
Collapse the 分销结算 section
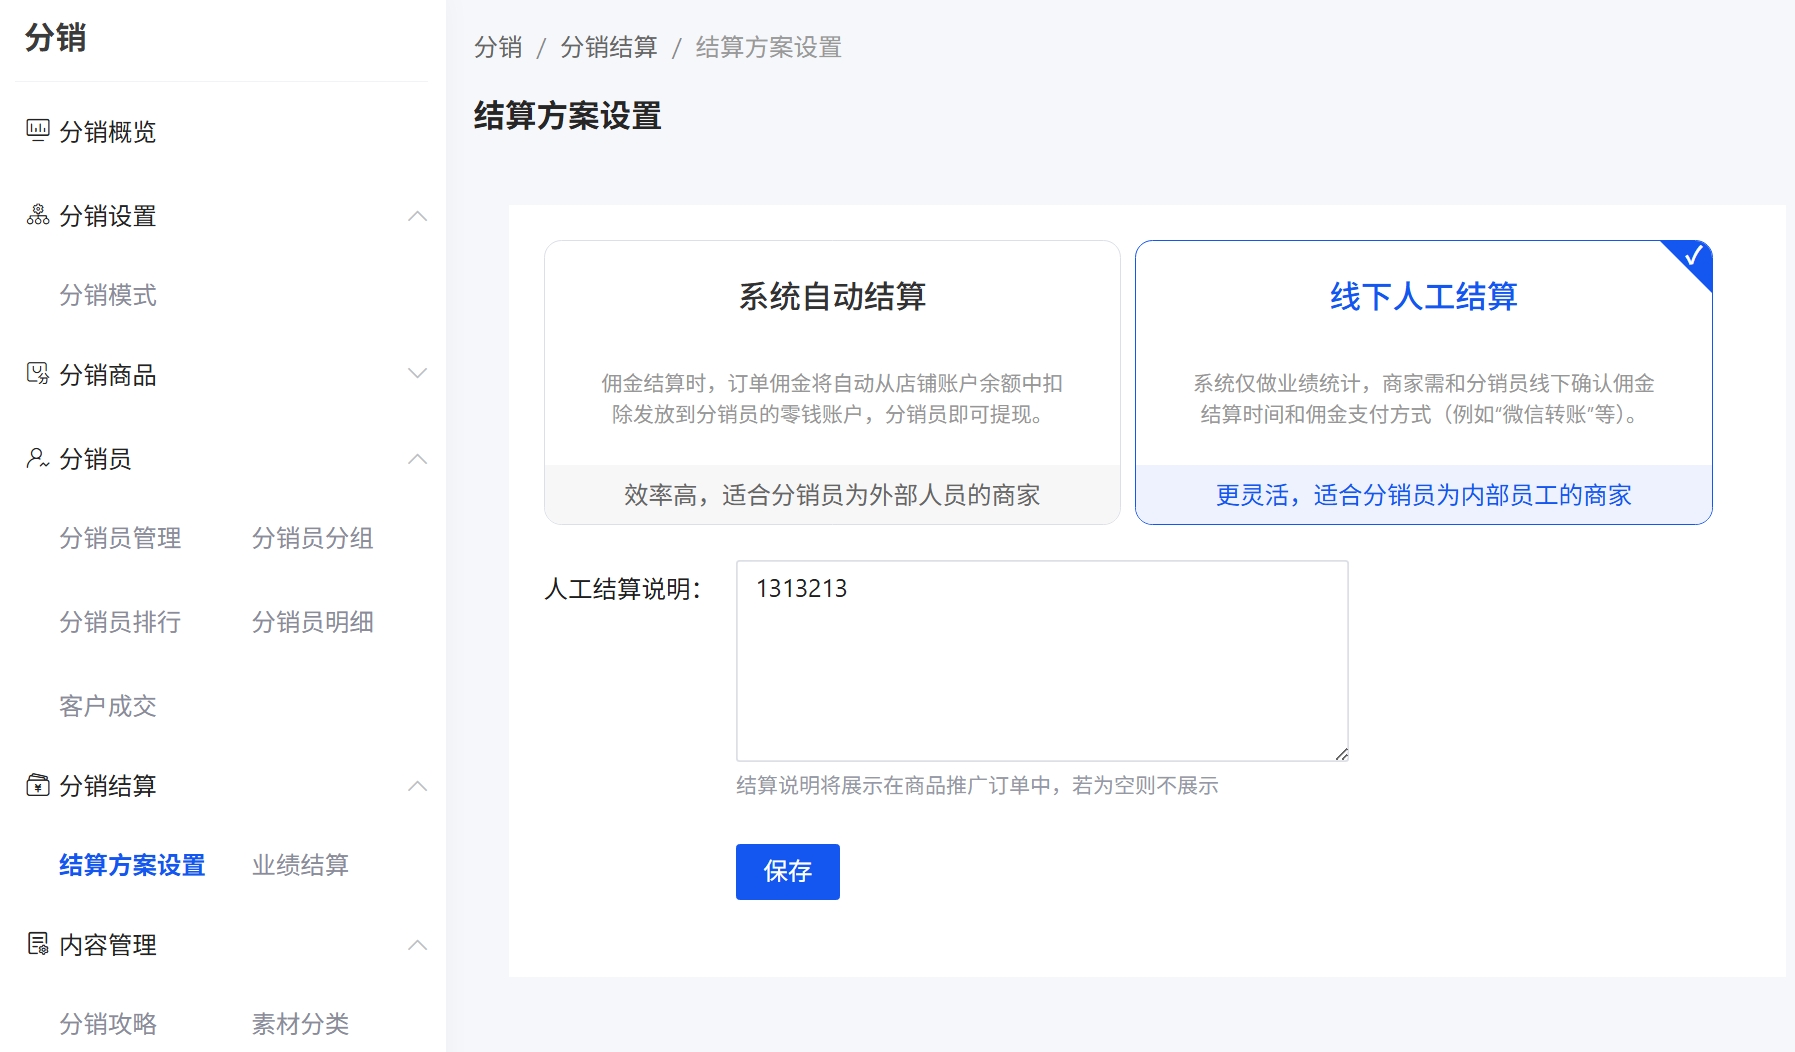[x=418, y=787]
